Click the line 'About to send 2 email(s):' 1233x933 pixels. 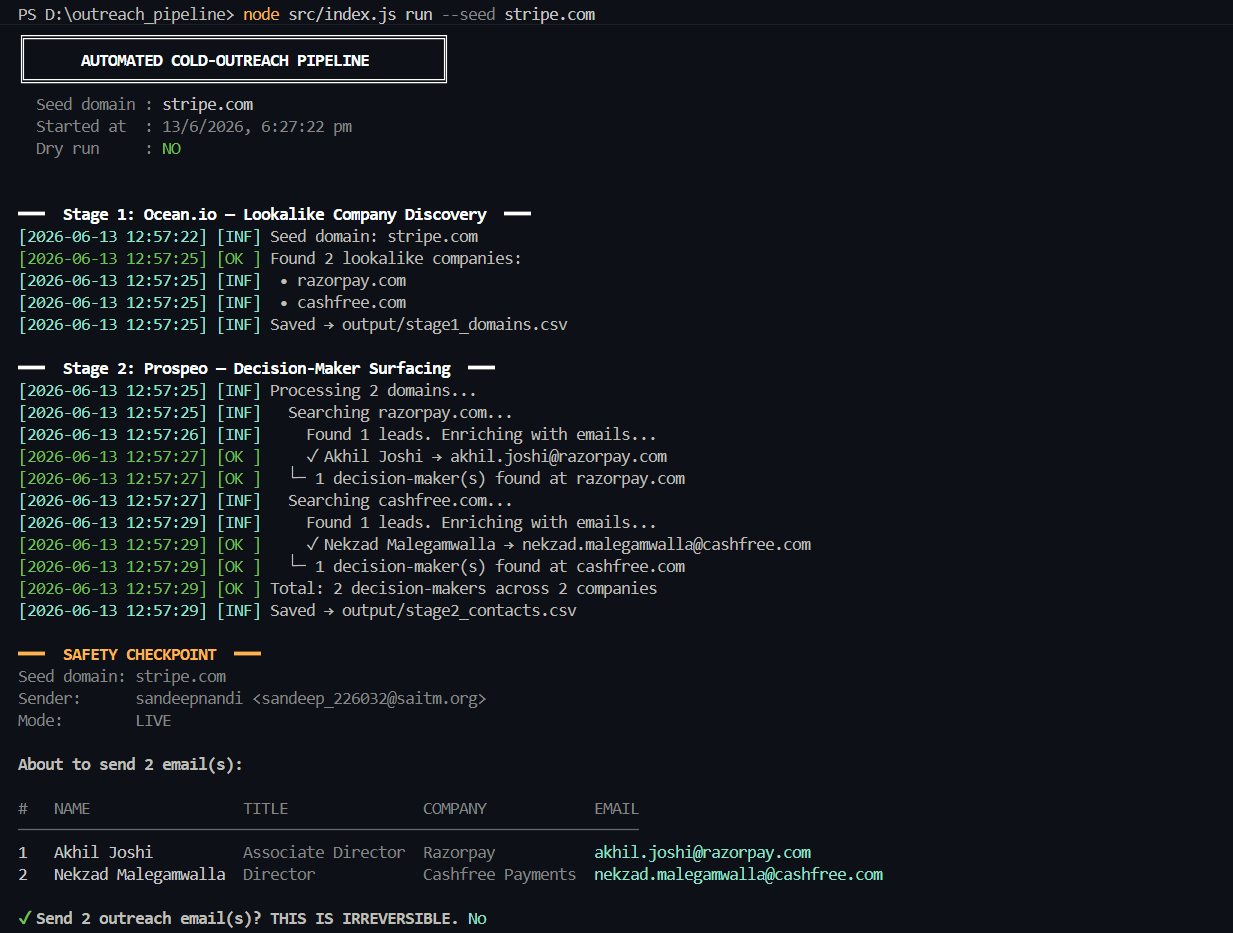pyautogui.click(x=130, y=764)
